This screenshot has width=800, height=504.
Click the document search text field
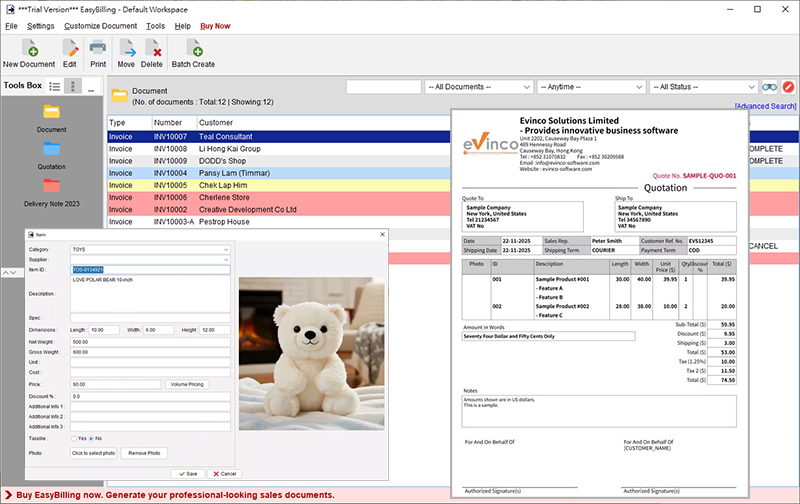click(x=384, y=87)
